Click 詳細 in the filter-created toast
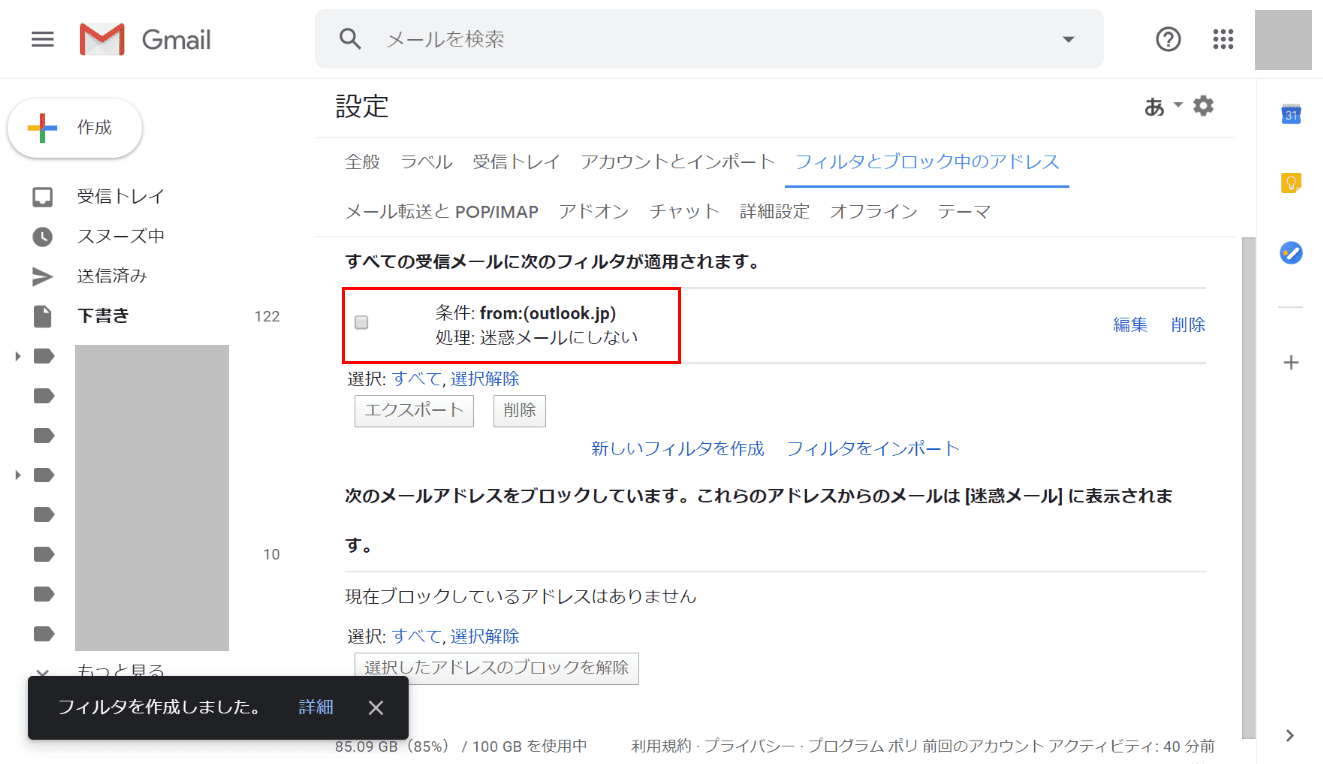Screen dimensions: 1323x764 (x=316, y=707)
